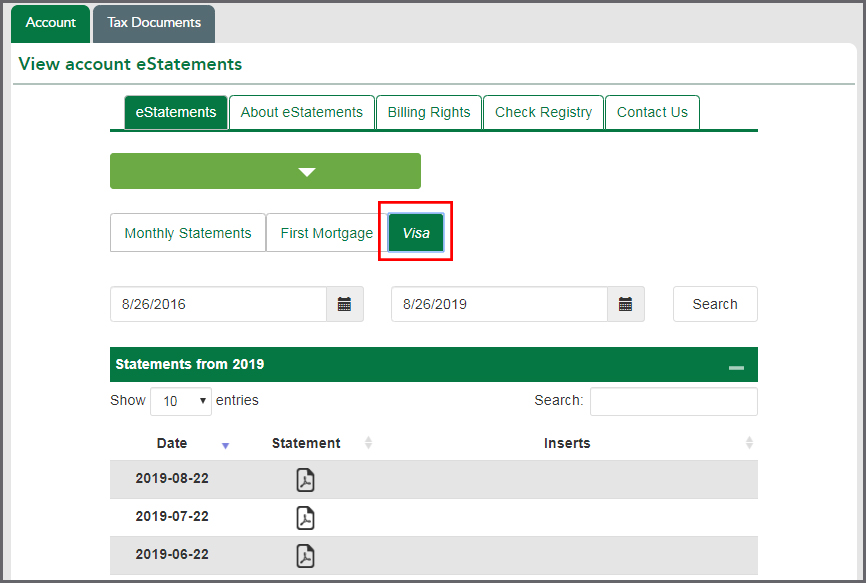Click the date 2019-08-22 row
This screenshot has width=866, height=583.
[x=434, y=479]
